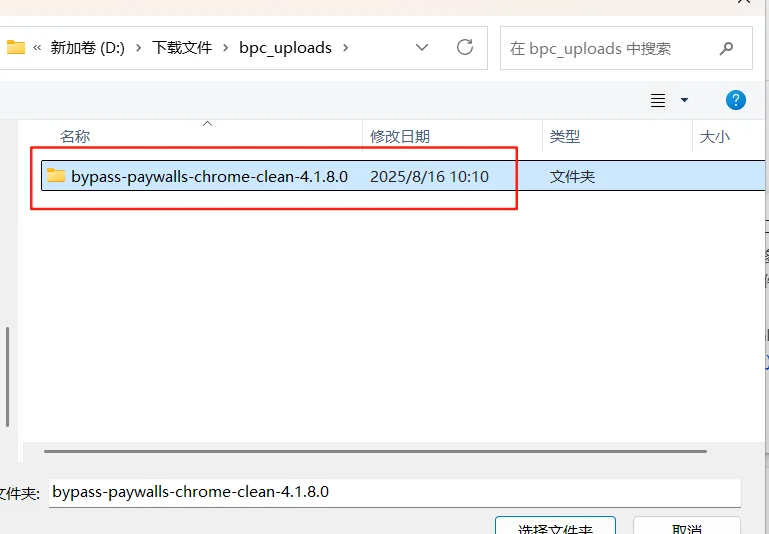The height and width of the screenshot is (534, 769).
Task: Open the view options dropdown arrow
Action: click(684, 100)
